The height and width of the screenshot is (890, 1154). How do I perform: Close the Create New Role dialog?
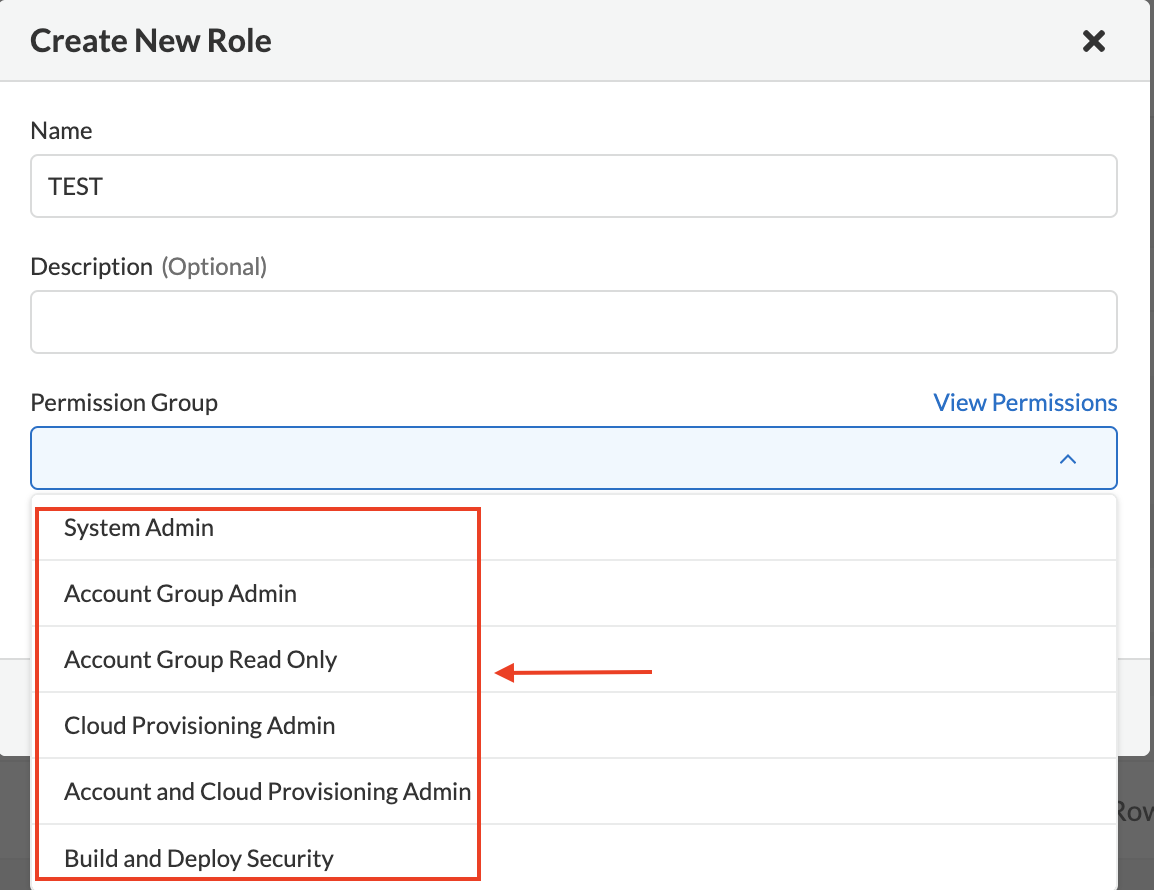1094,41
